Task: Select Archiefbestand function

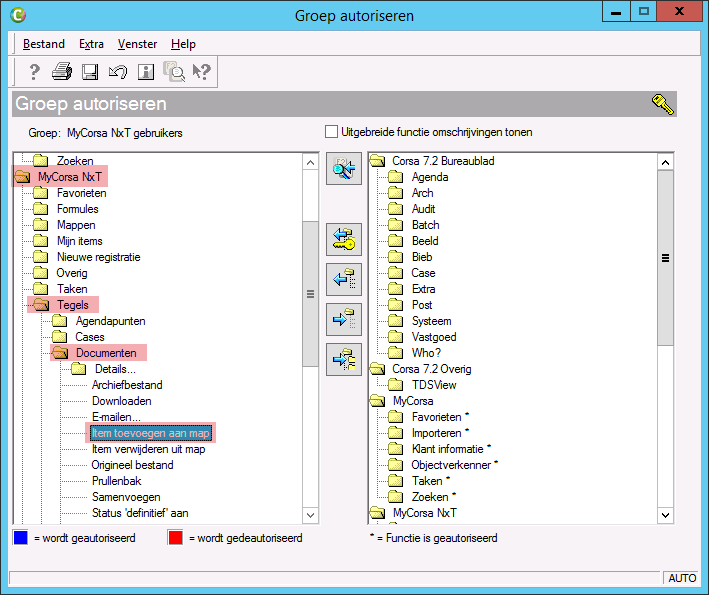Action: pos(127,385)
